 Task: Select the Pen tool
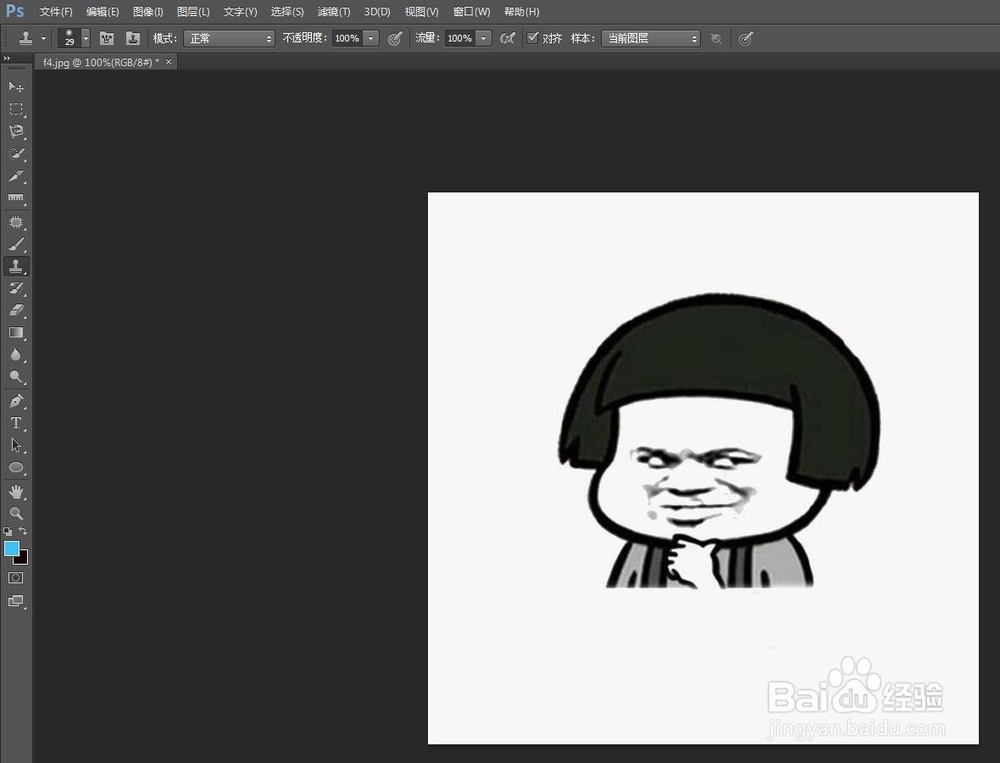pos(16,401)
